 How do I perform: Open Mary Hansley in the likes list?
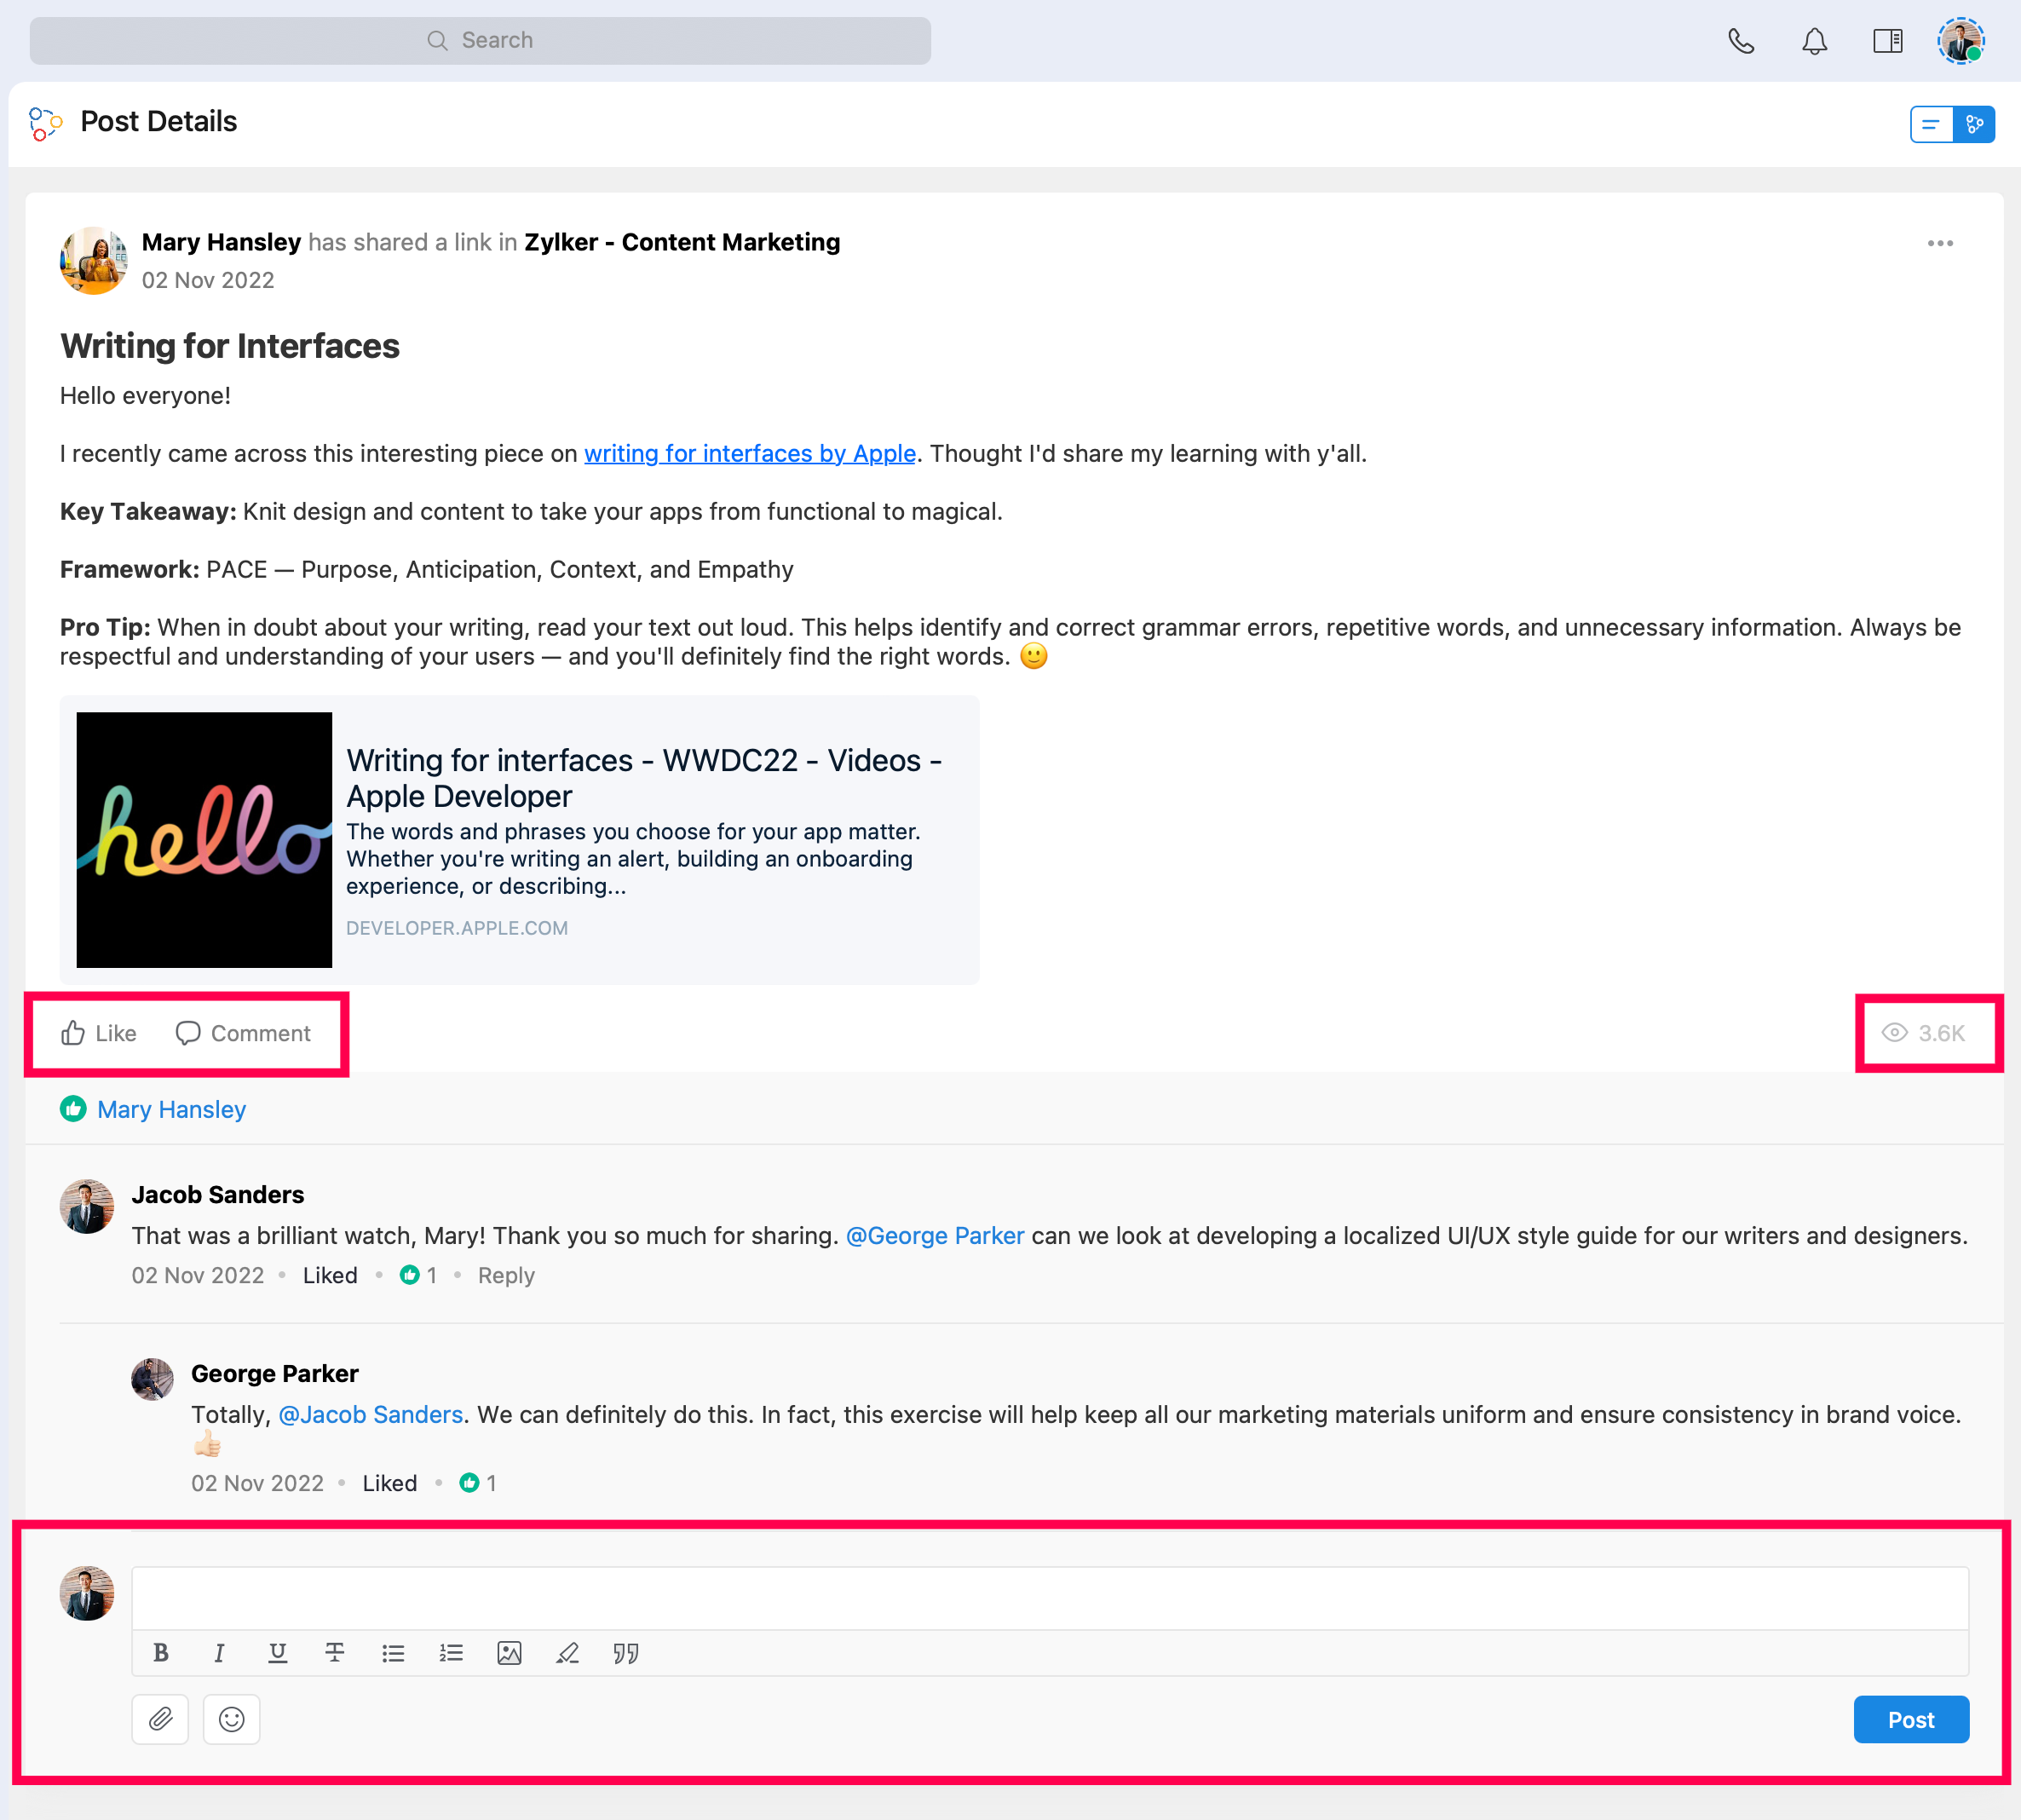coord(171,1109)
